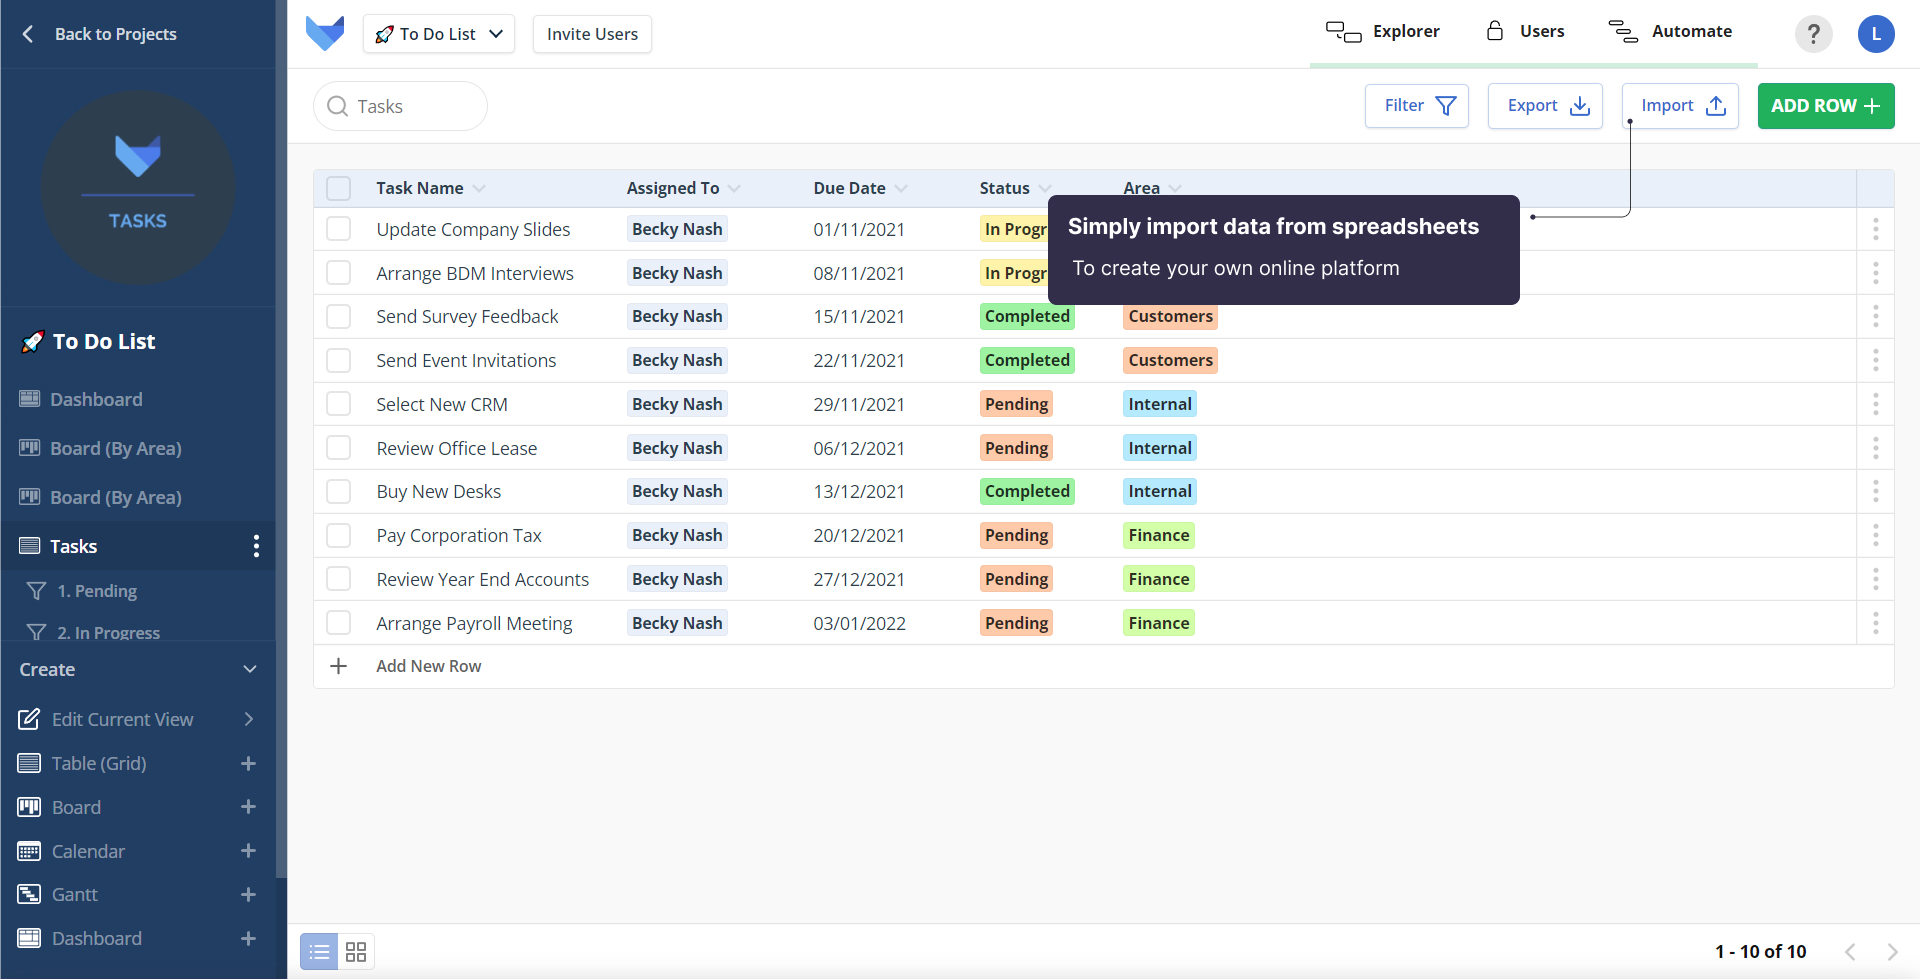
Task: Open row menu for Select New CRM
Action: click(x=1875, y=404)
